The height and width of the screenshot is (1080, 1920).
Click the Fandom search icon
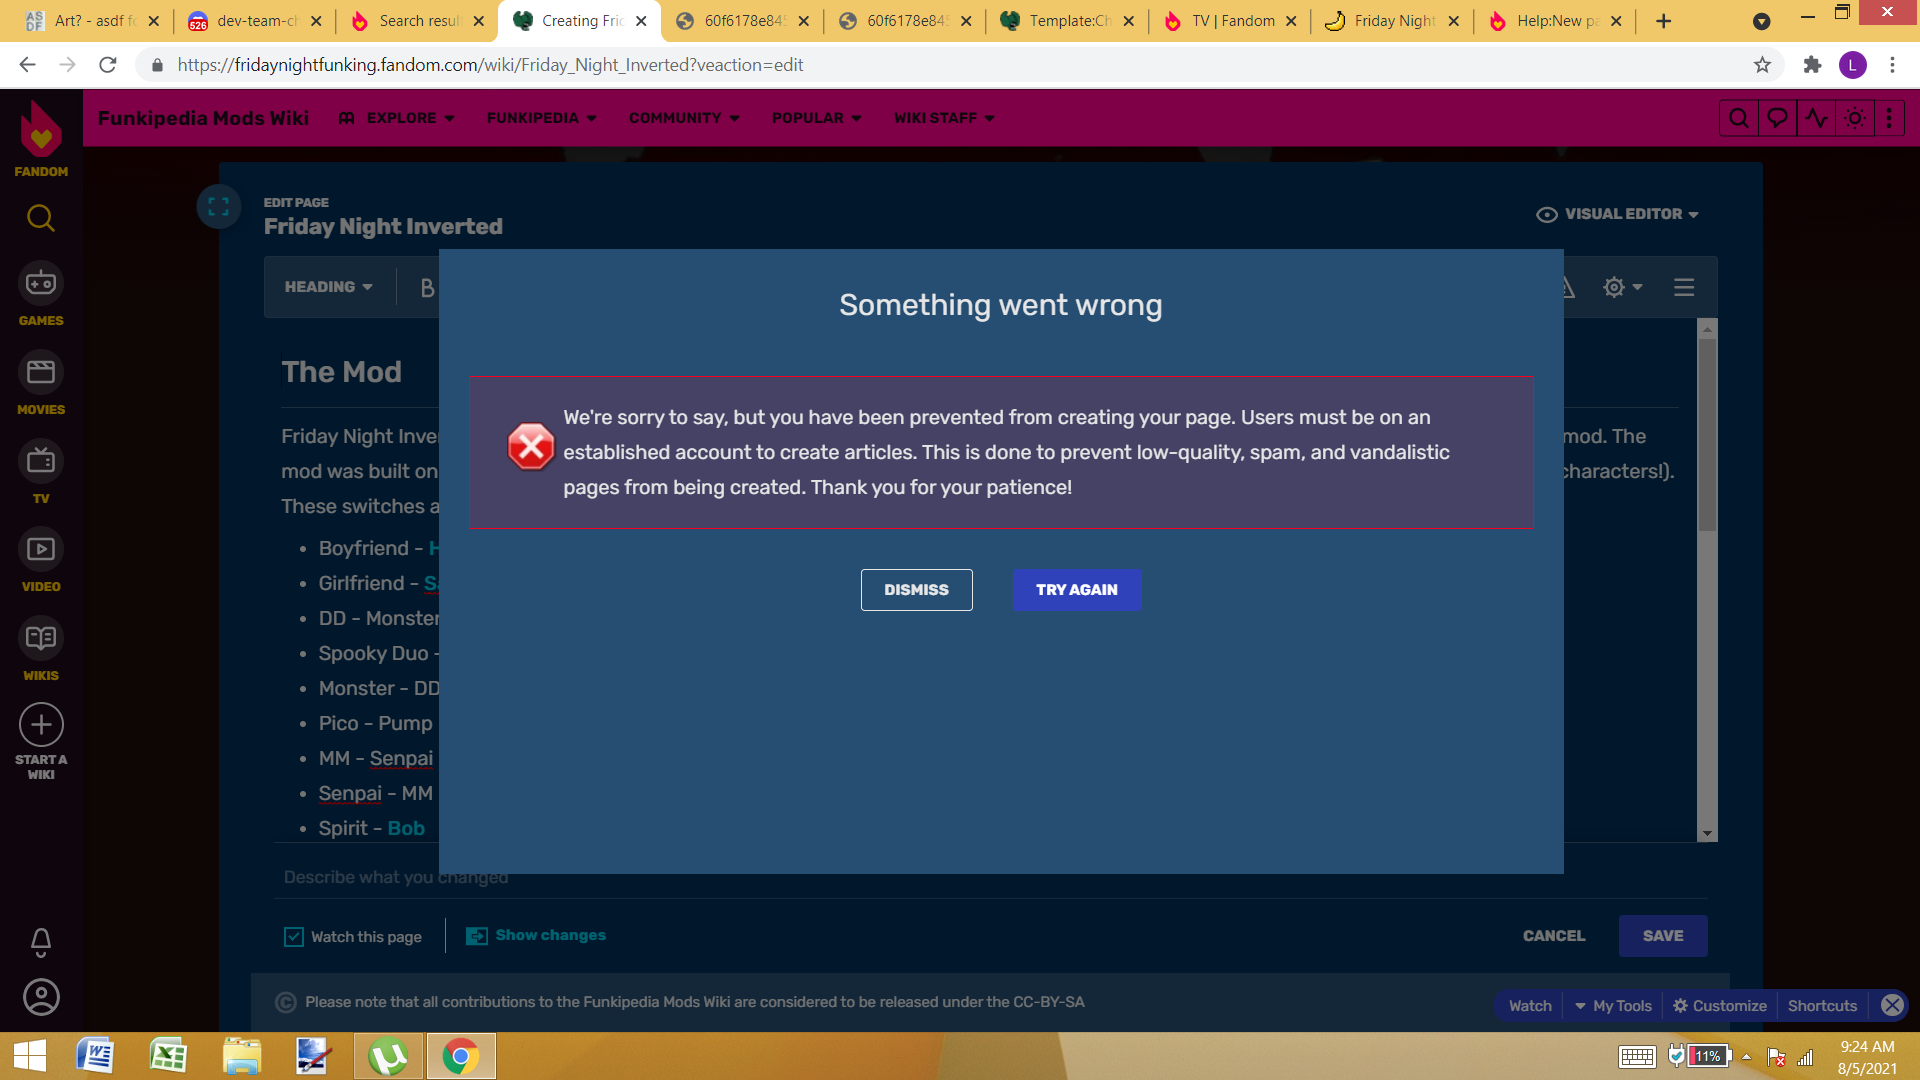pos(41,216)
